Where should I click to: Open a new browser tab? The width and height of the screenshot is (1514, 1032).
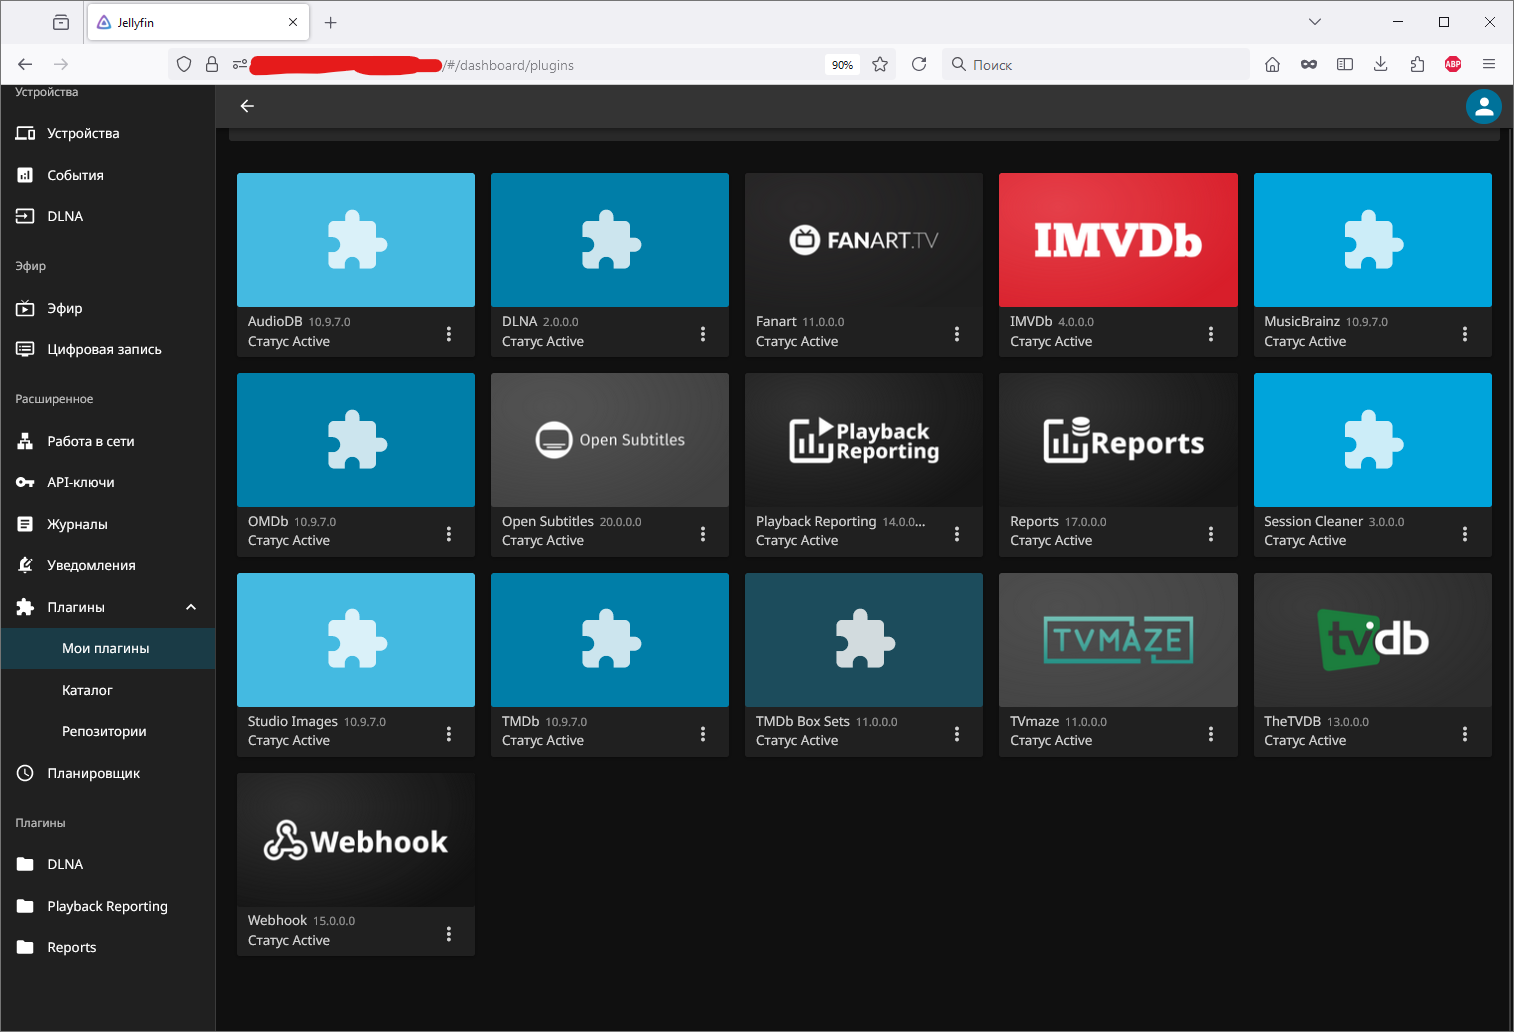pyautogui.click(x=331, y=22)
